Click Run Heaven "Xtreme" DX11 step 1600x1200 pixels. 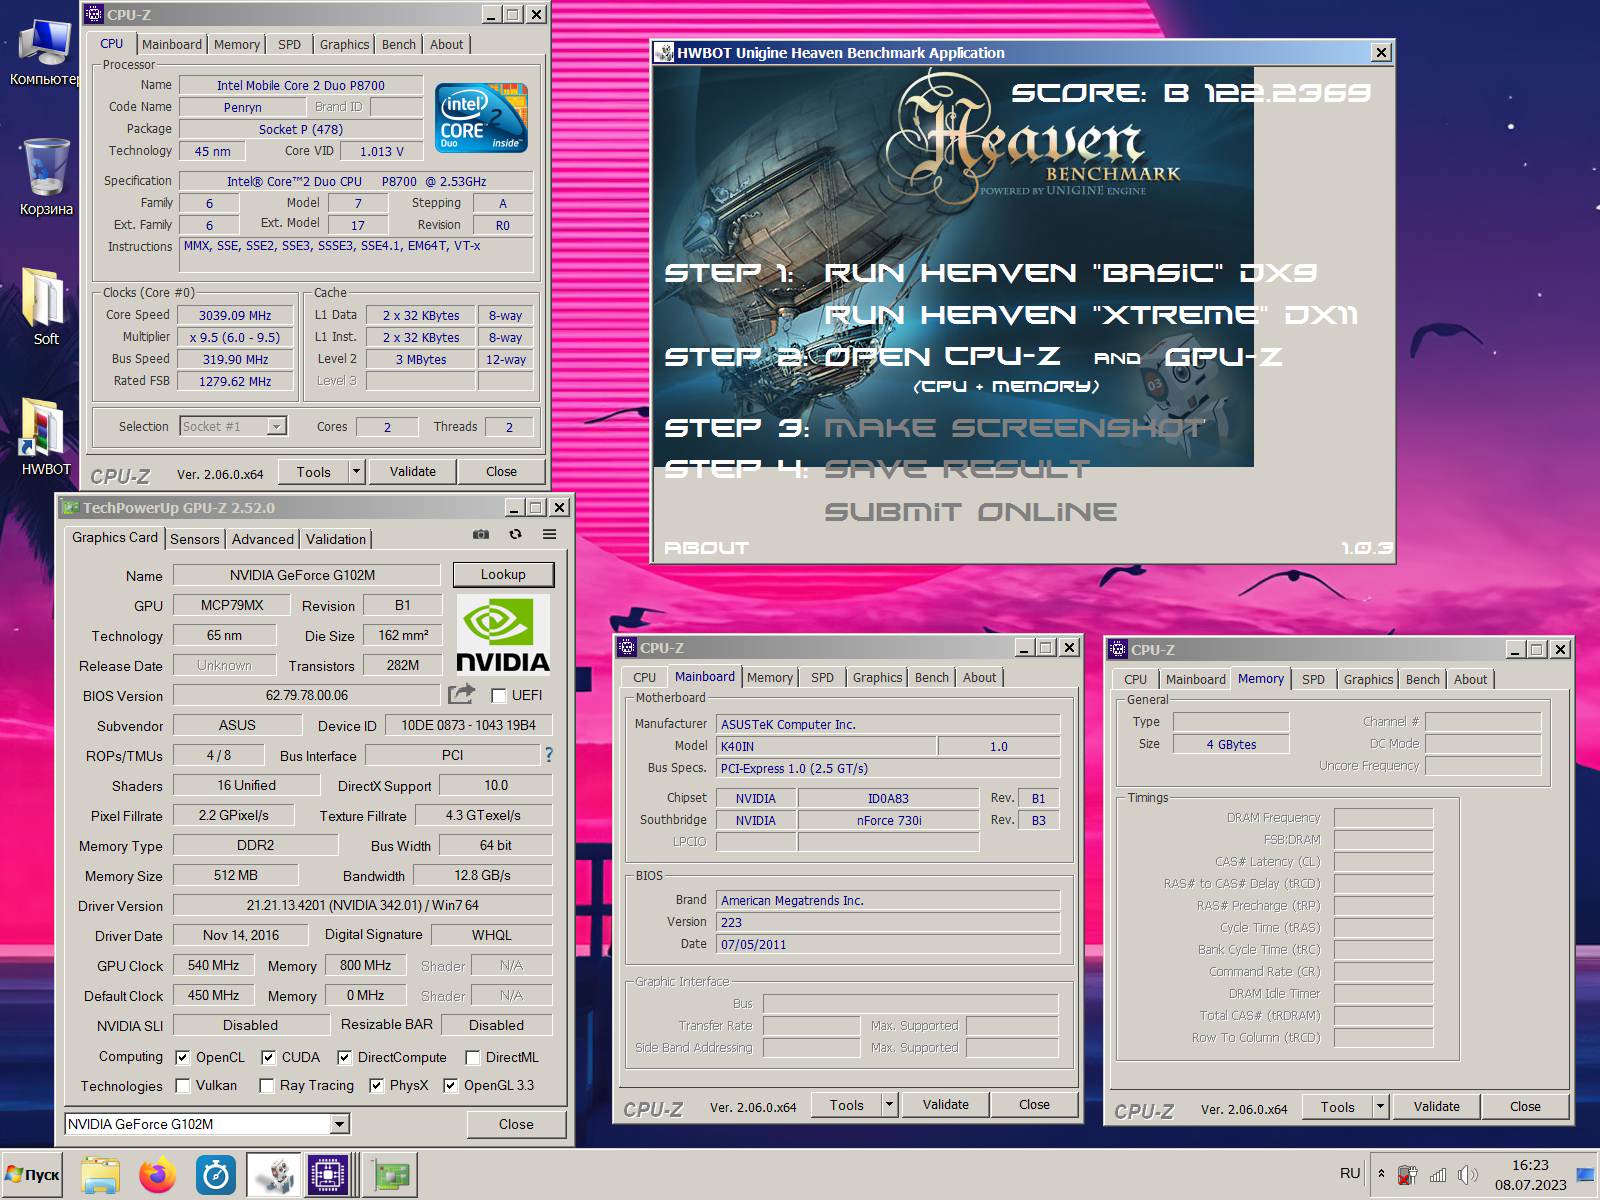click(x=1091, y=314)
